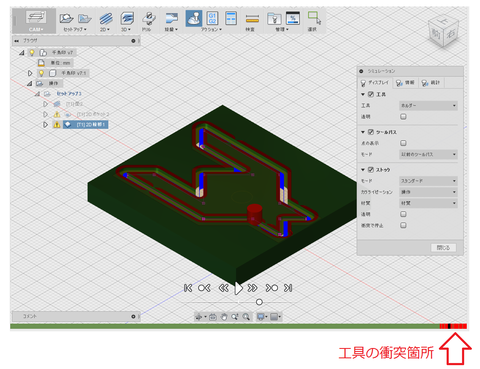Open the 工具 ホルダー dropdown

tap(428, 106)
